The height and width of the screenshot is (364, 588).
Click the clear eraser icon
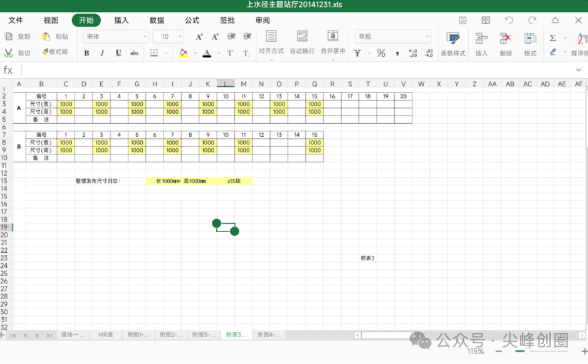553,52
